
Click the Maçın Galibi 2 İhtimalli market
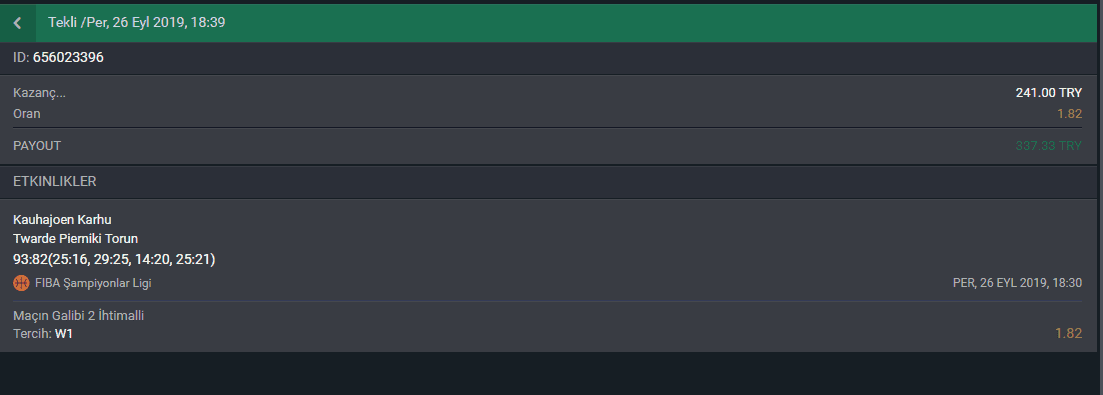[78, 316]
